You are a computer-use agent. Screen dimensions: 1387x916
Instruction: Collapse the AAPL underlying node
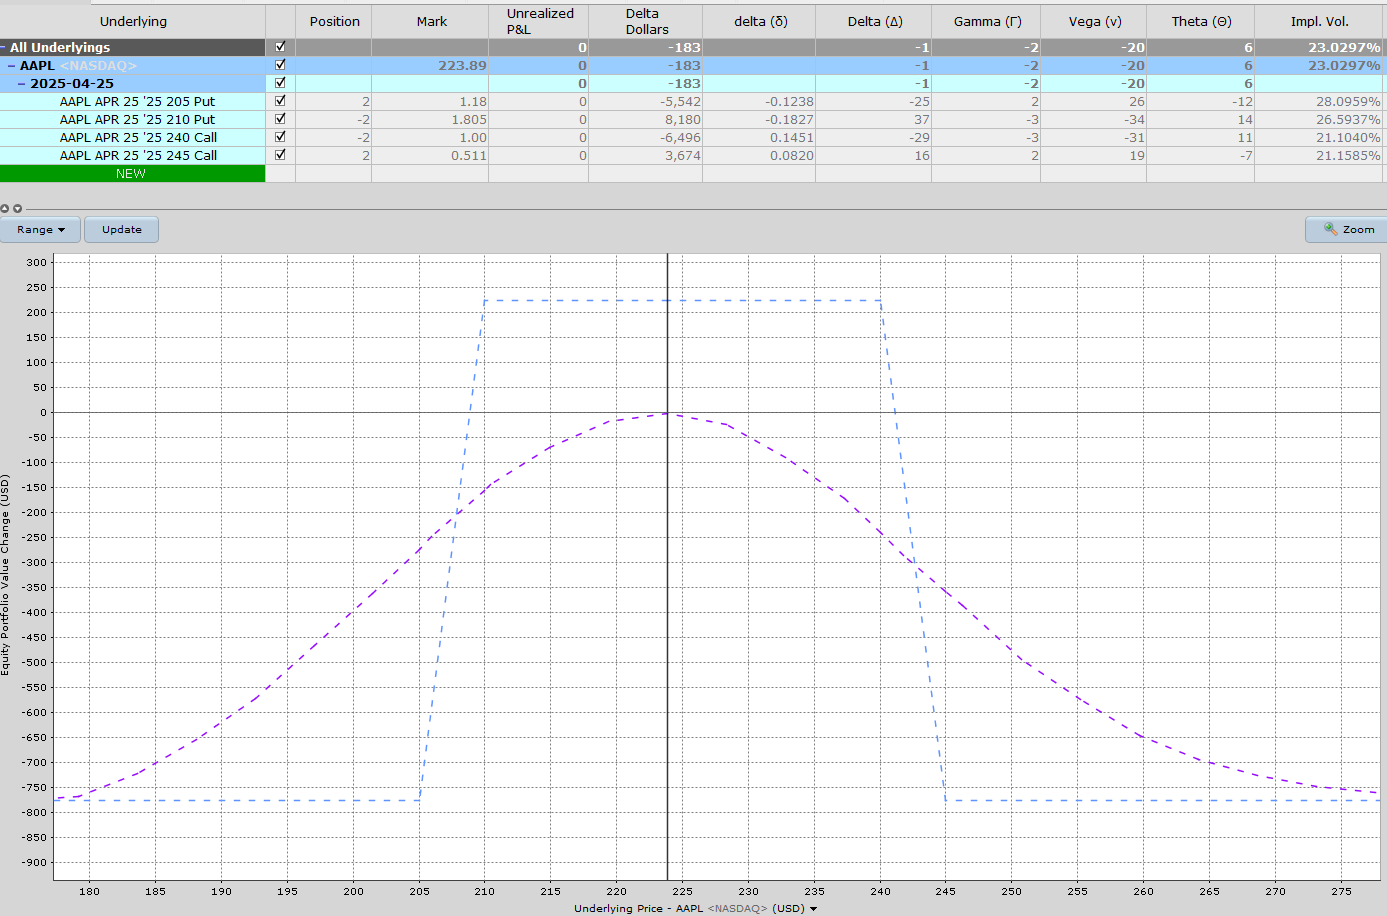click(x=13, y=64)
